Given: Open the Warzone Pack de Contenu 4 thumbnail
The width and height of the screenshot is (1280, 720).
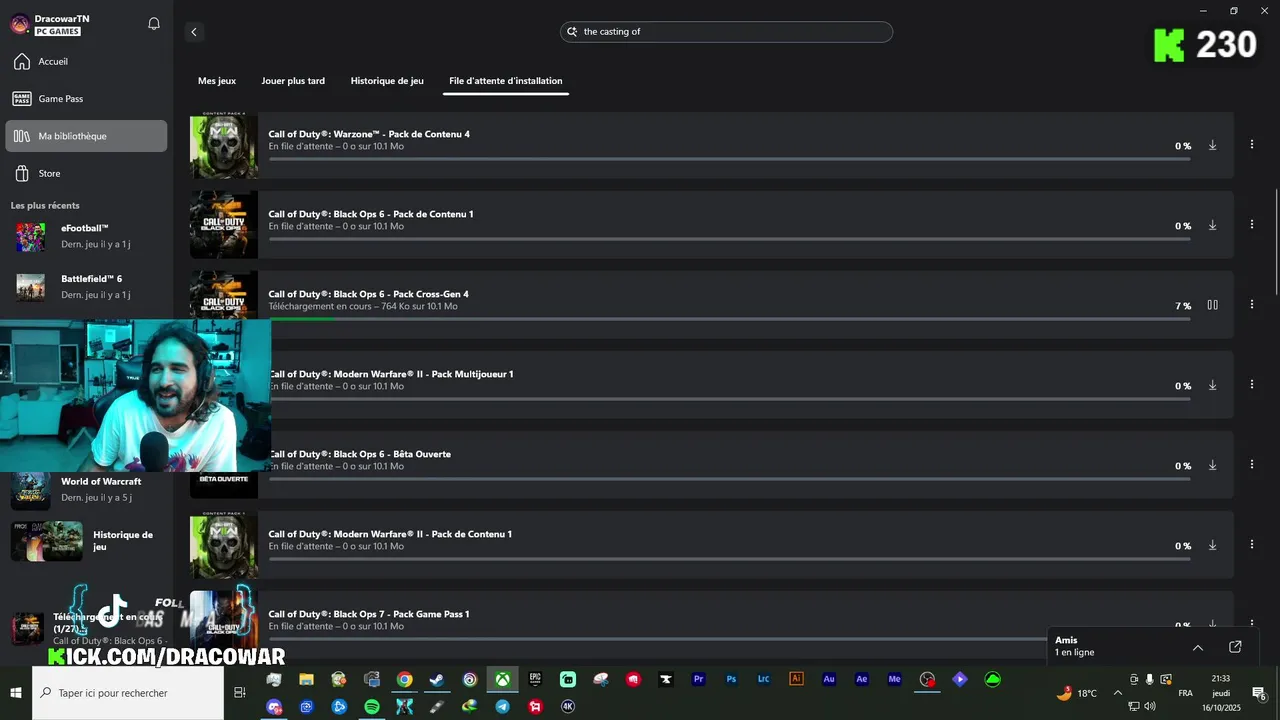Looking at the screenshot, I should [x=224, y=145].
